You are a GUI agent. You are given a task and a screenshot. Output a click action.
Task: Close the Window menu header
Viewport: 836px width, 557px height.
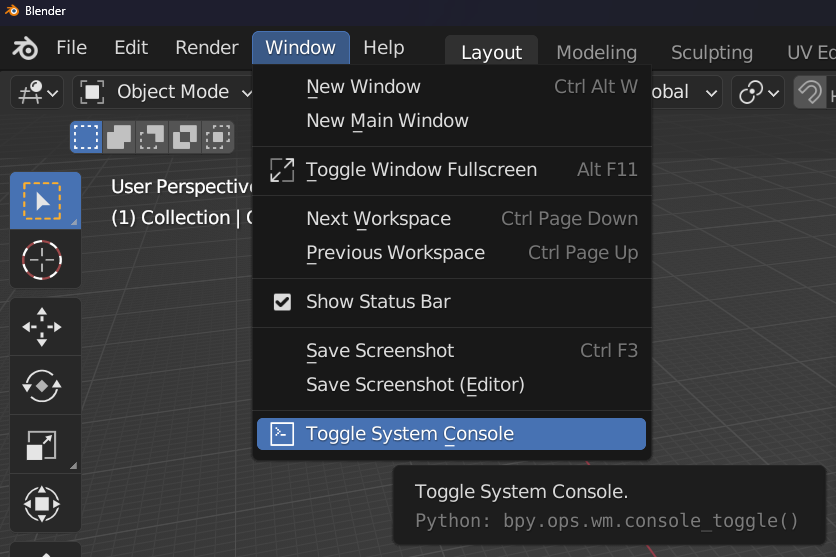click(301, 48)
